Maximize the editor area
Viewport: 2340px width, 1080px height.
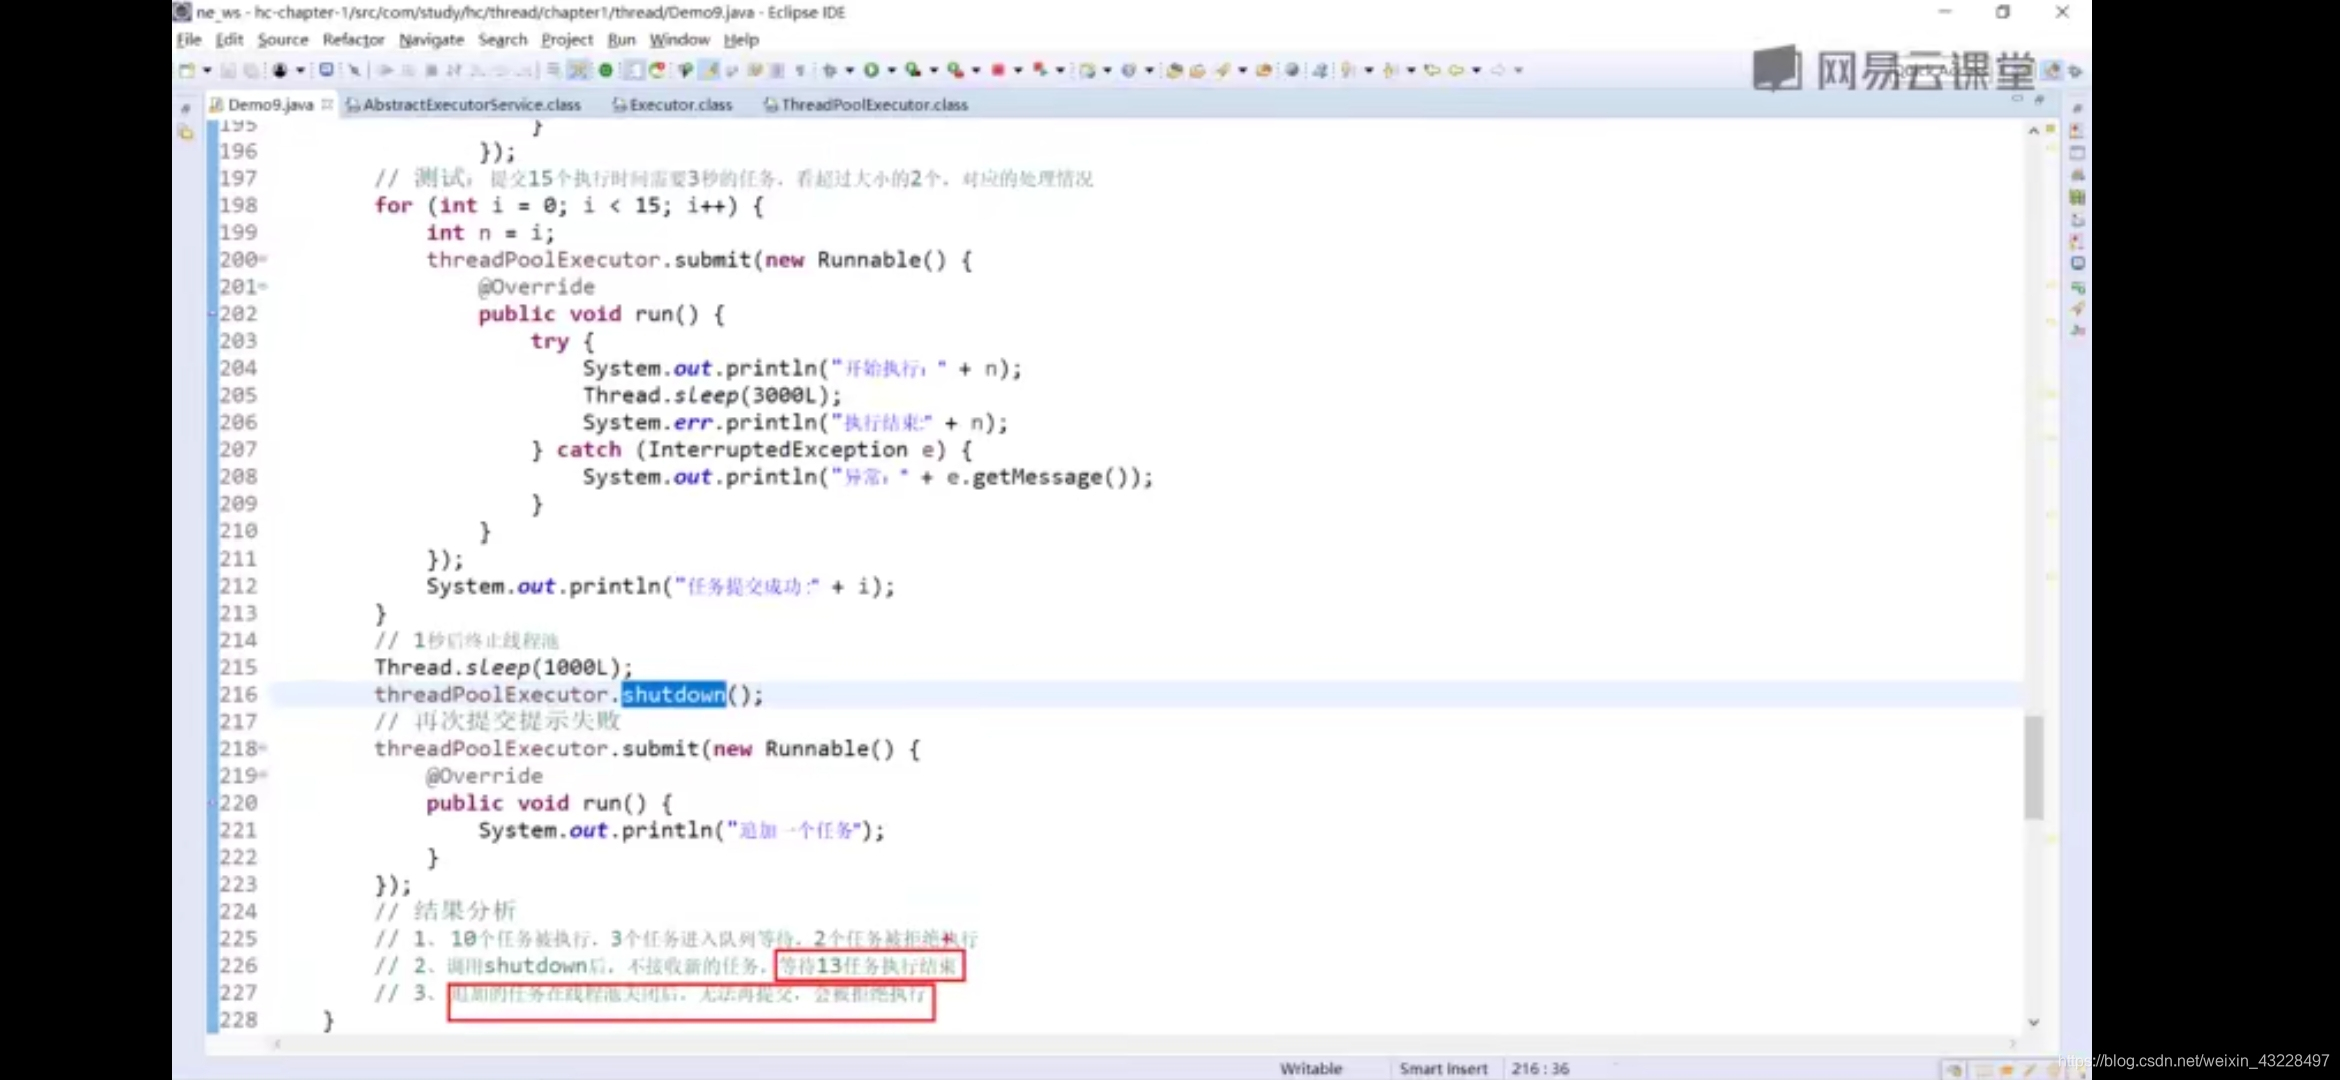(2039, 100)
